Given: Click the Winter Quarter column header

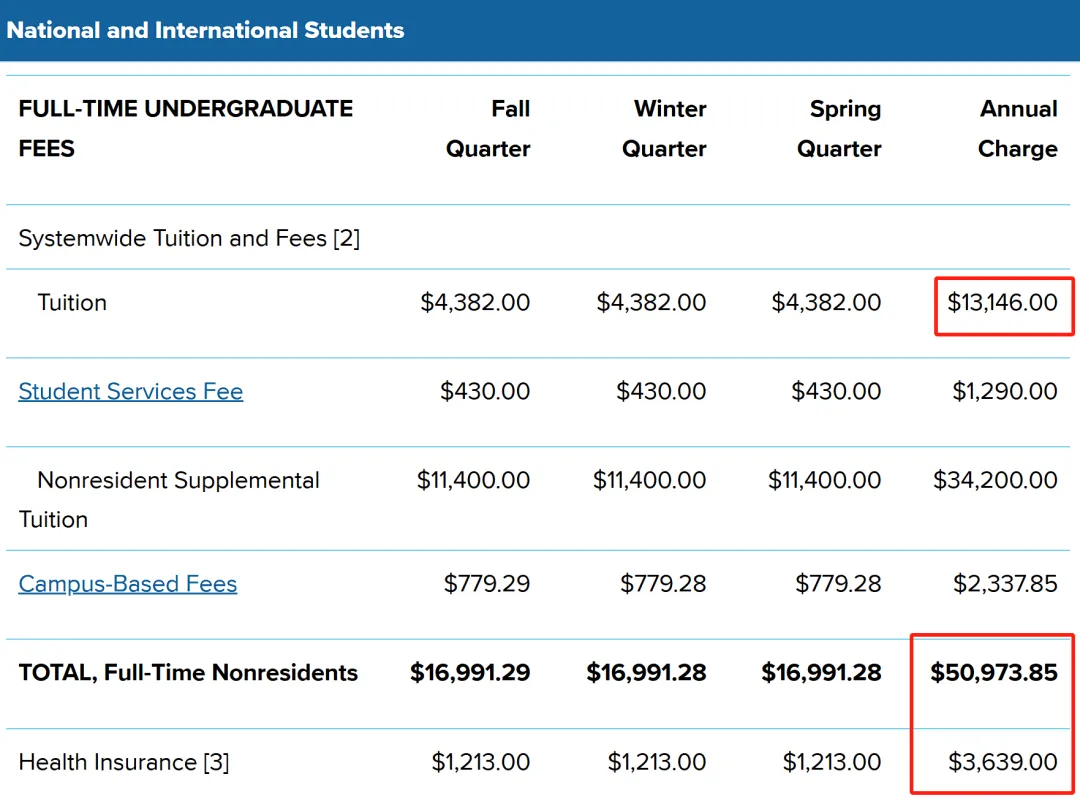Looking at the screenshot, I should pos(664,129).
